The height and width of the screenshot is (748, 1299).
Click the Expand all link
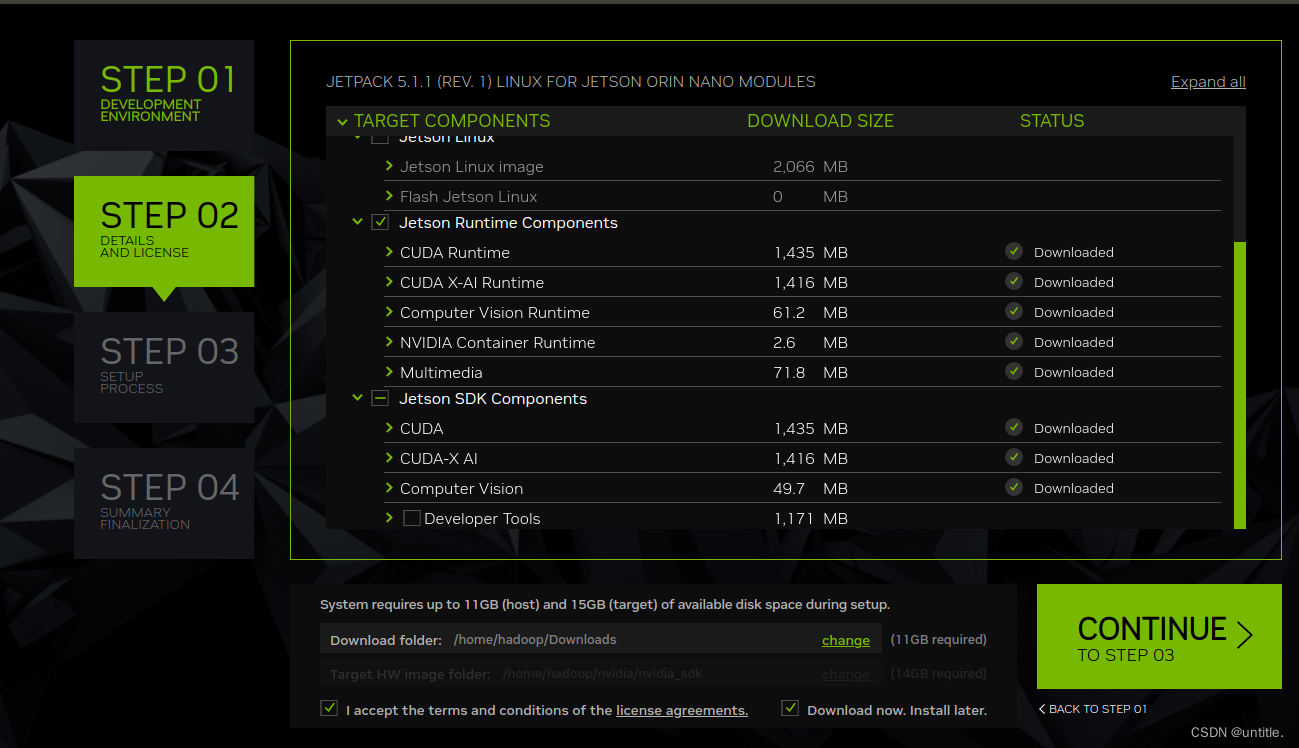(x=1208, y=82)
